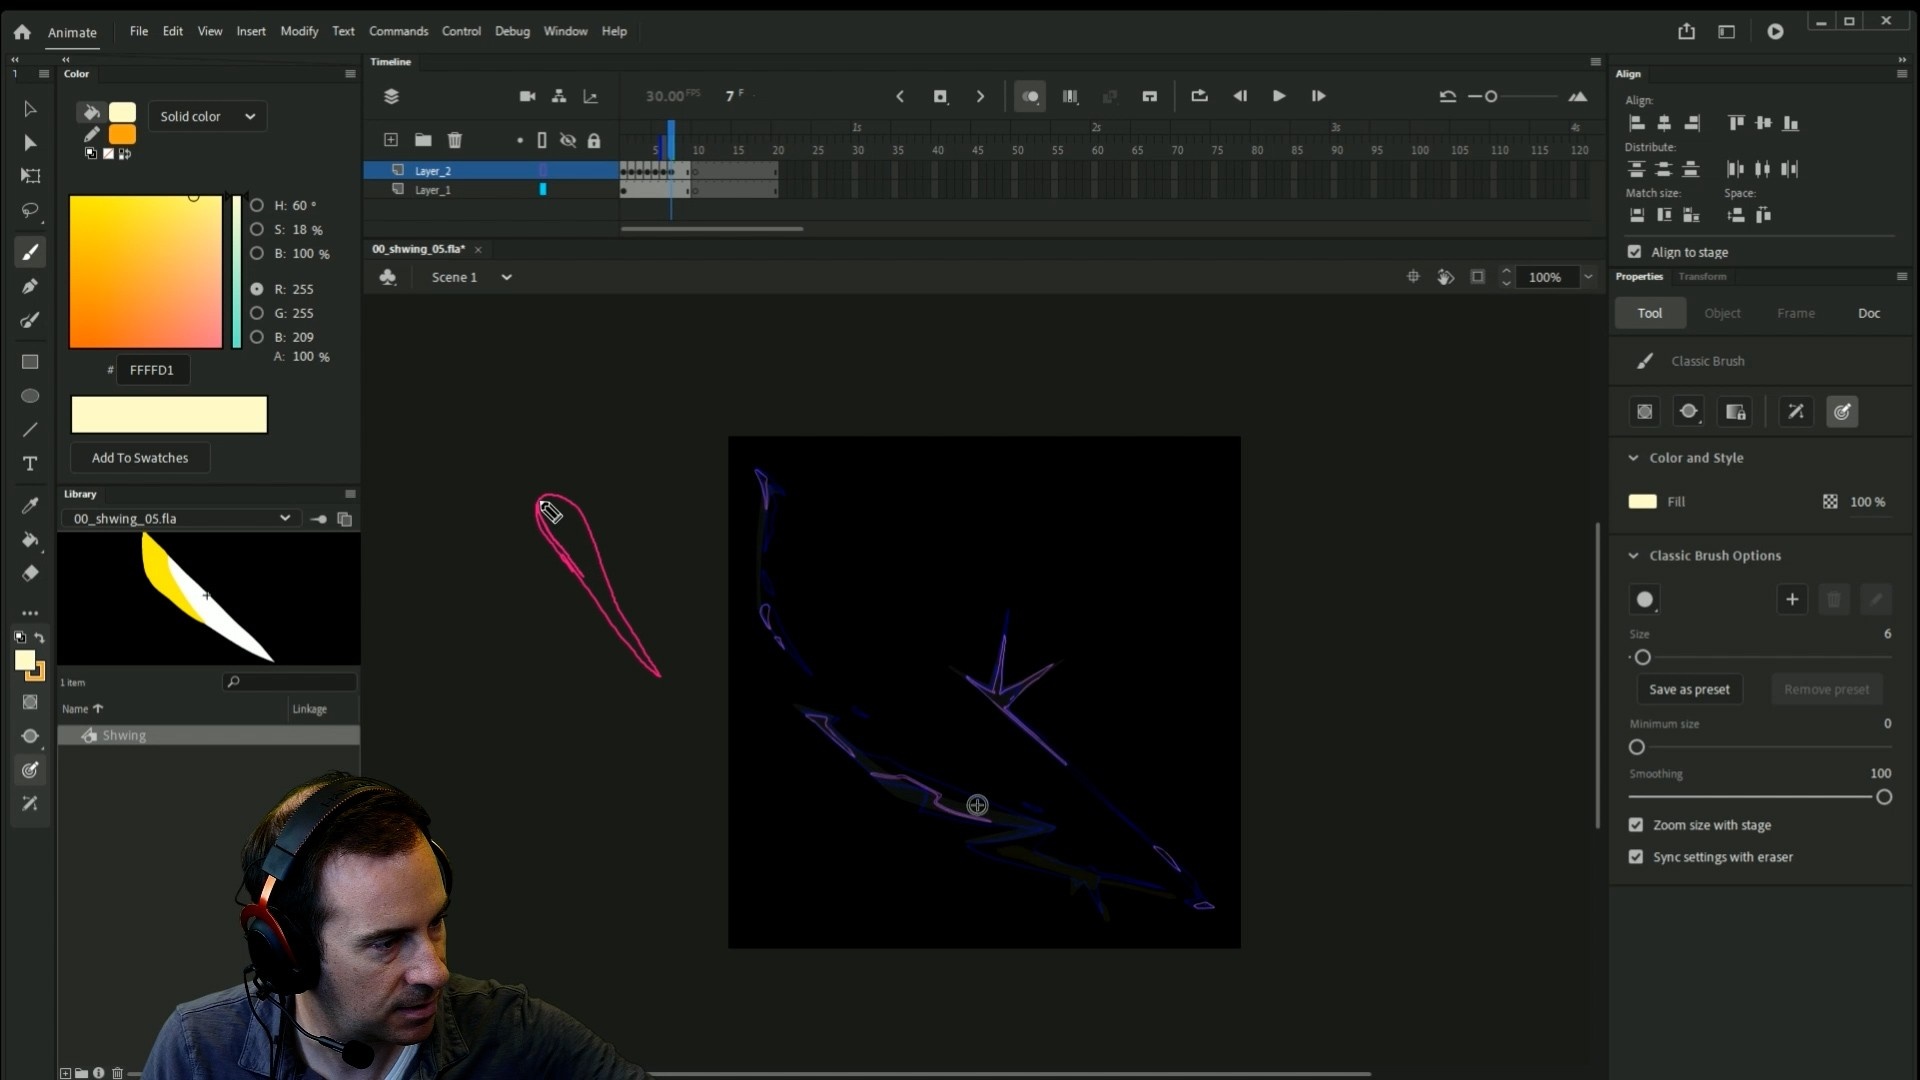Toggle Align to stage checkbox
Image resolution: width=1920 pixels, height=1080 pixels.
click(x=1634, y=252)
